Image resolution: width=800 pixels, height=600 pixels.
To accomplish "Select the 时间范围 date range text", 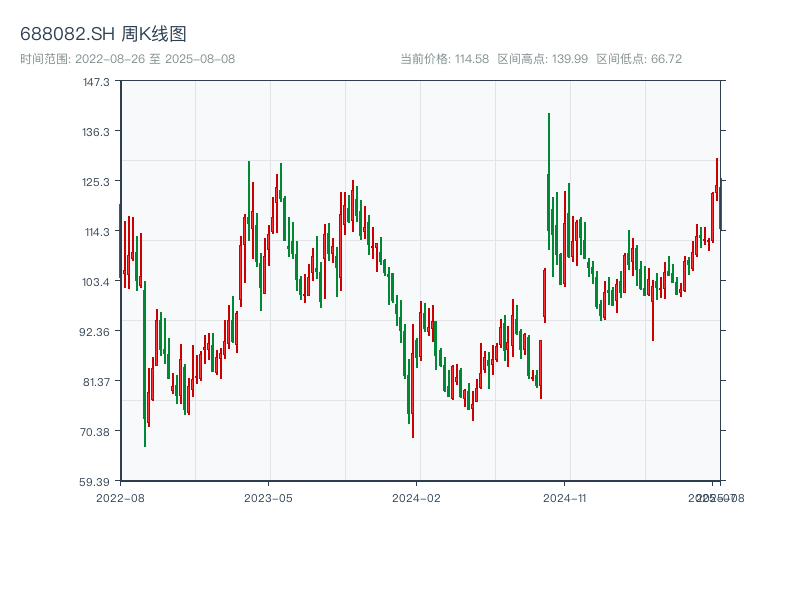I will (x=127, y=59).
